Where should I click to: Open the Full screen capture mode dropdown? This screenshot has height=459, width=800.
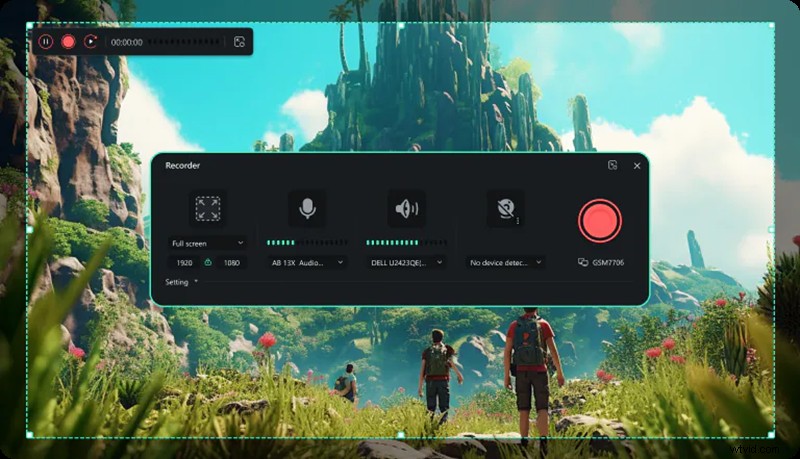point(207,242)
